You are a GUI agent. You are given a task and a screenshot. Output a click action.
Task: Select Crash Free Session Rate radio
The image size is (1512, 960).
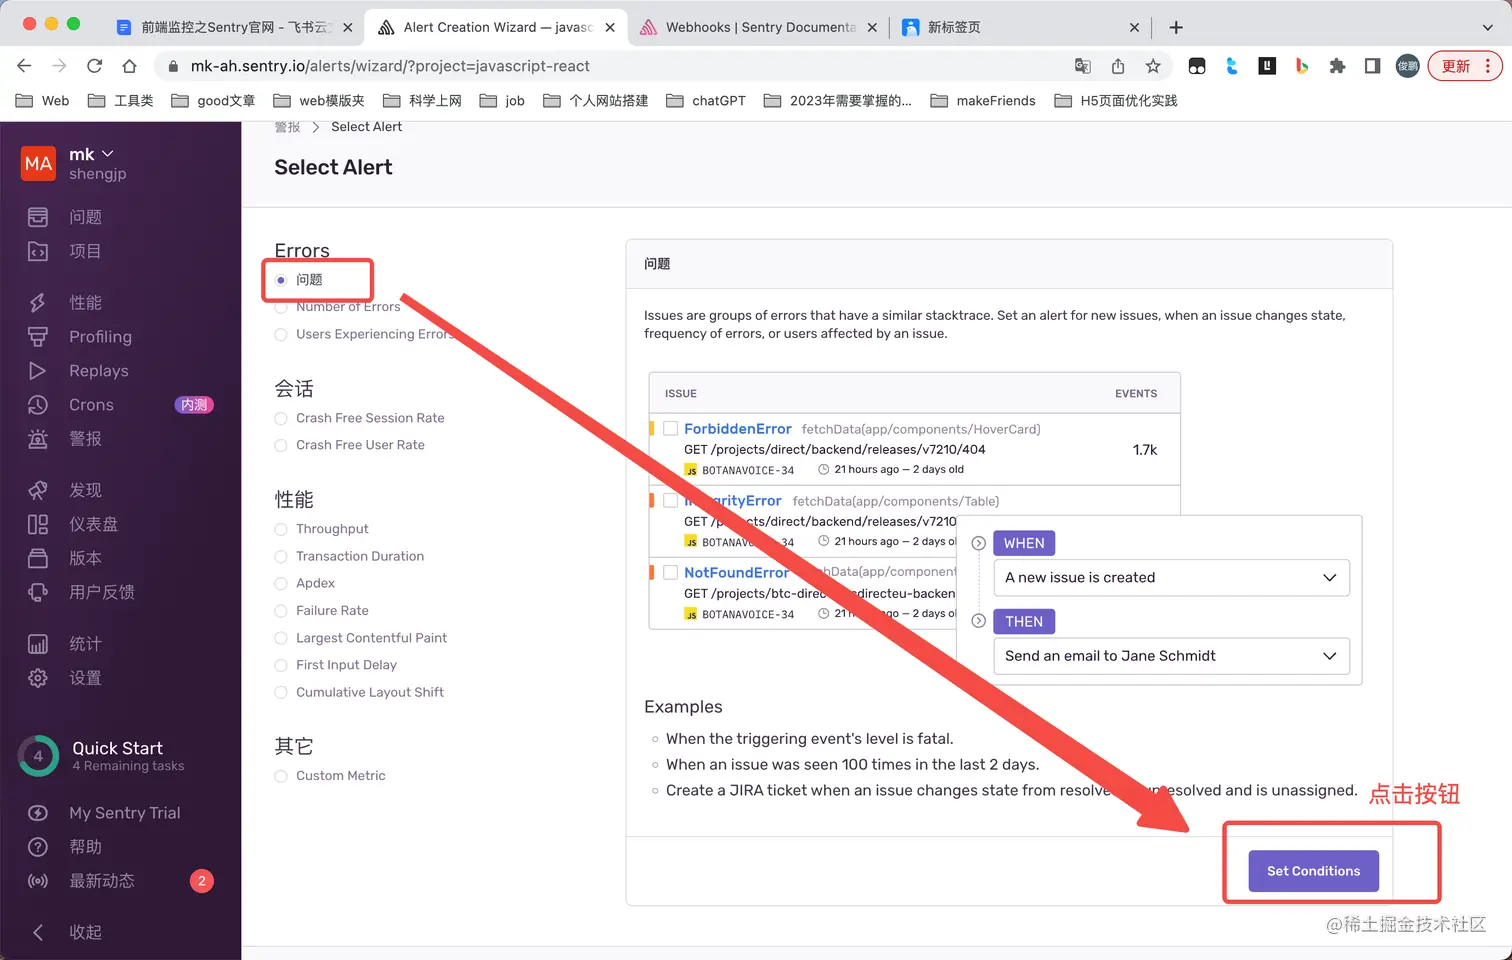click(281, 418)
